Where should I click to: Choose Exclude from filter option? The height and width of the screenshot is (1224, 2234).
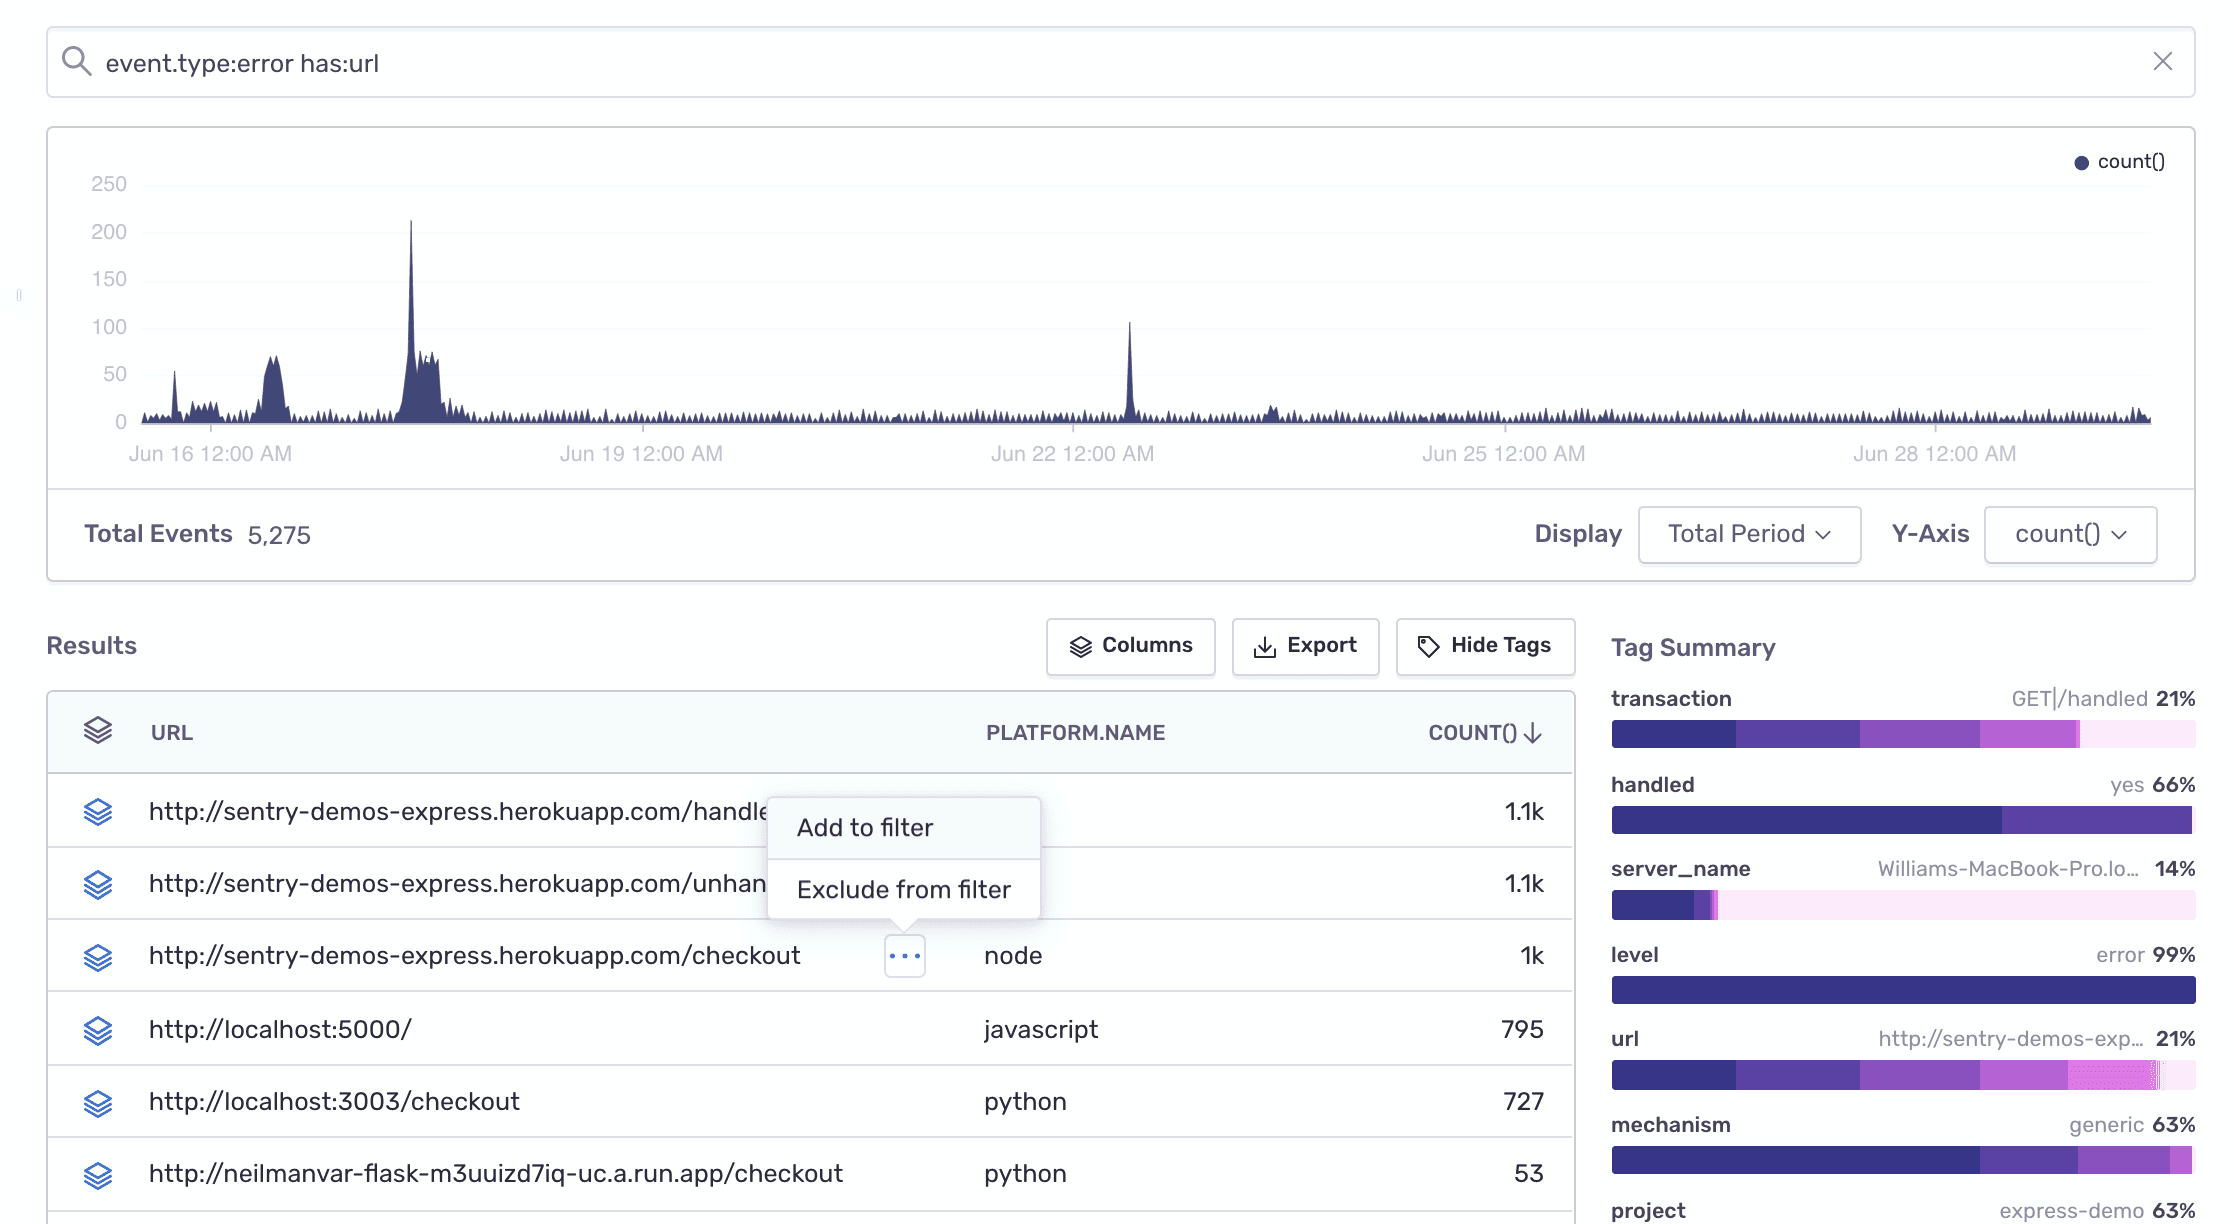point(903,889)
